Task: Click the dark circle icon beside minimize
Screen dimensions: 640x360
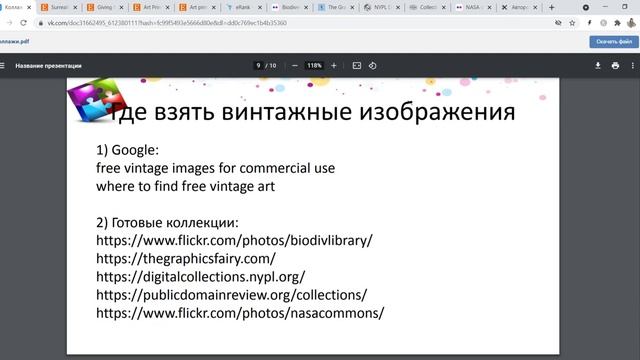Action: pyautogui.click(x=586, y=7)
